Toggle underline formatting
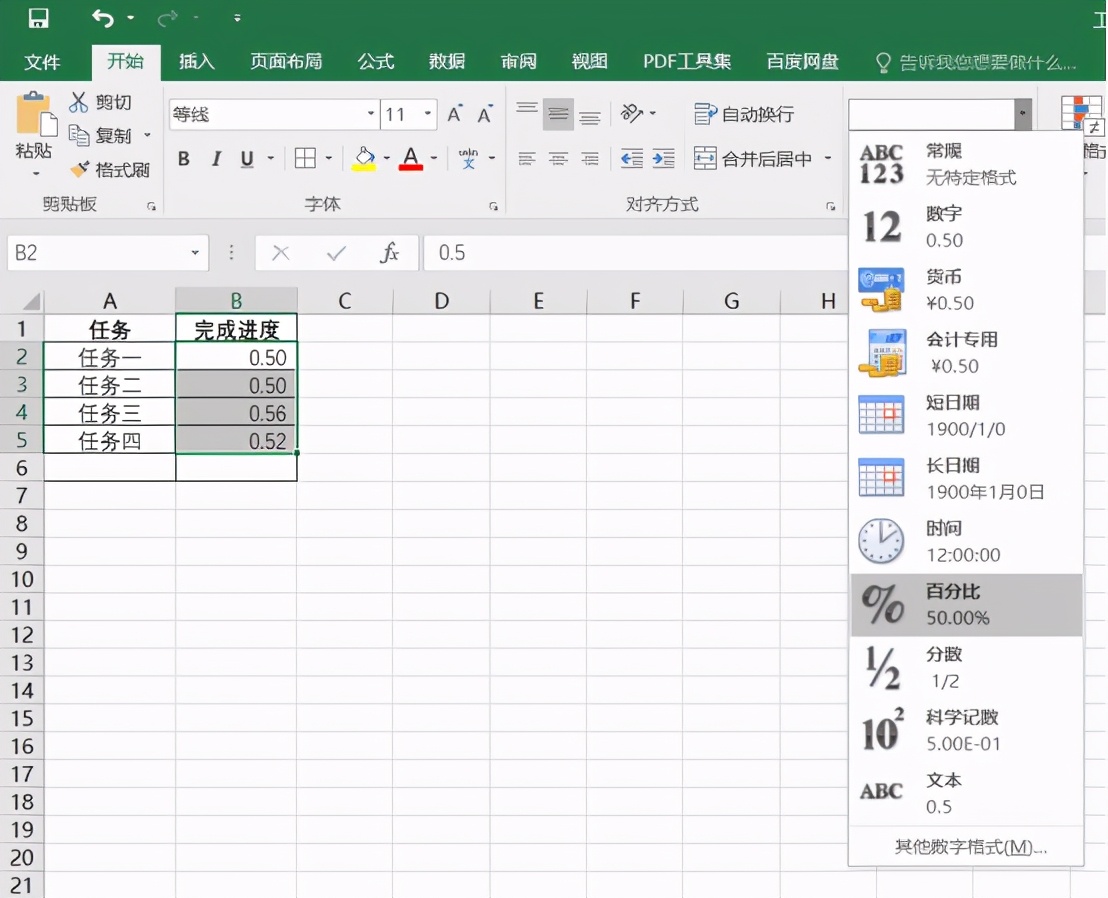 coord(247,159)
